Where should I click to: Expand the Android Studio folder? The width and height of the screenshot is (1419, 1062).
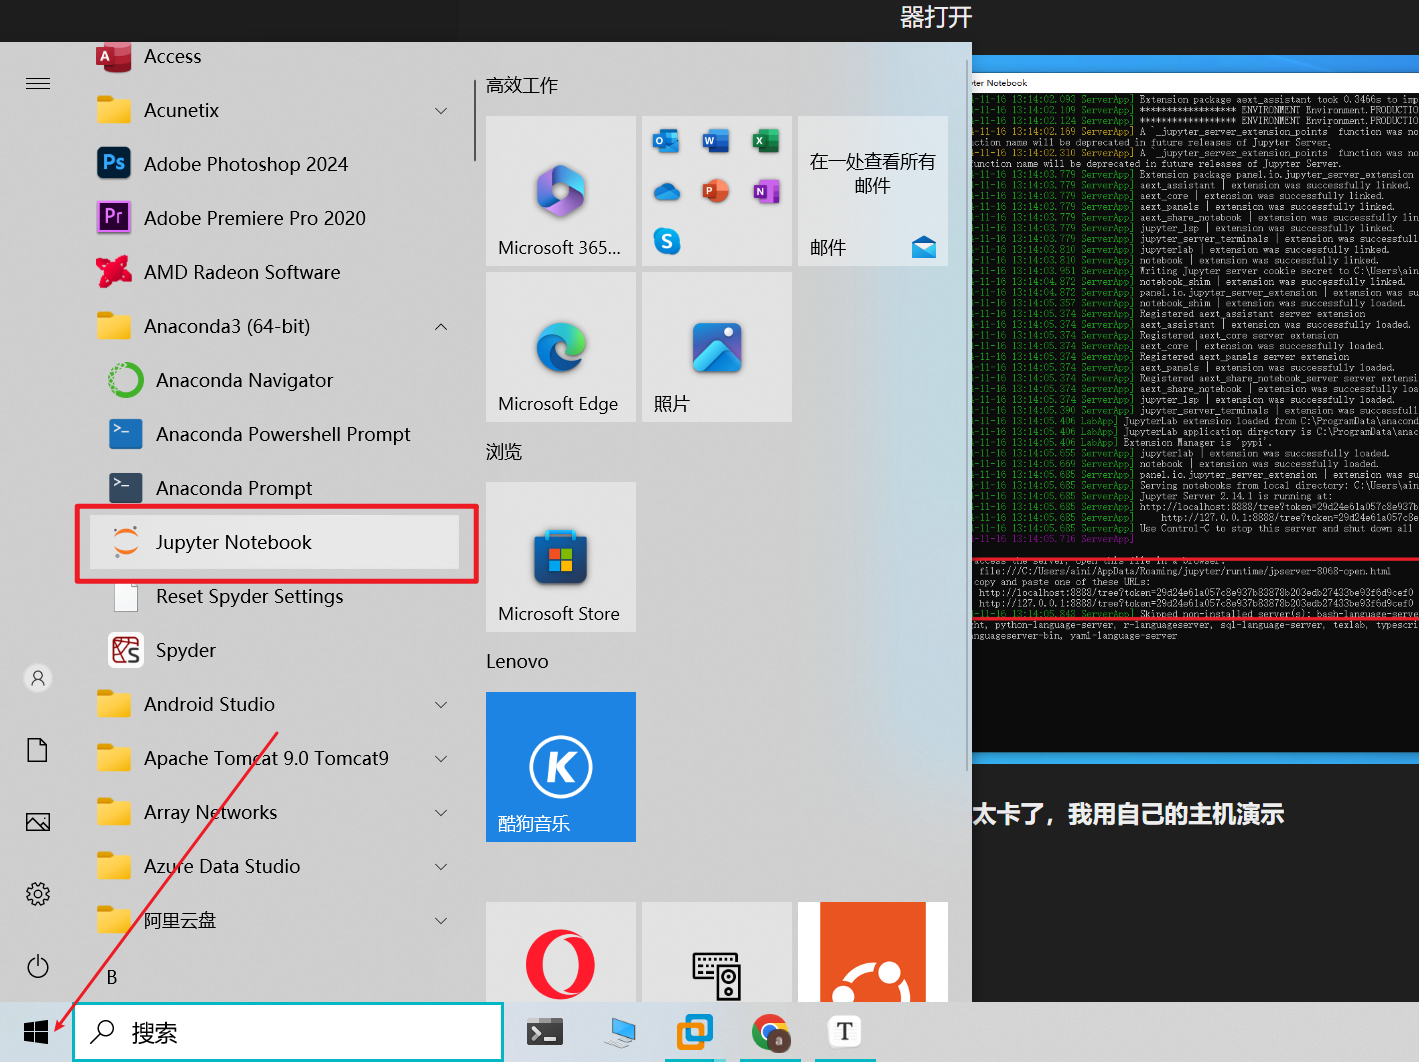(441, 704)
